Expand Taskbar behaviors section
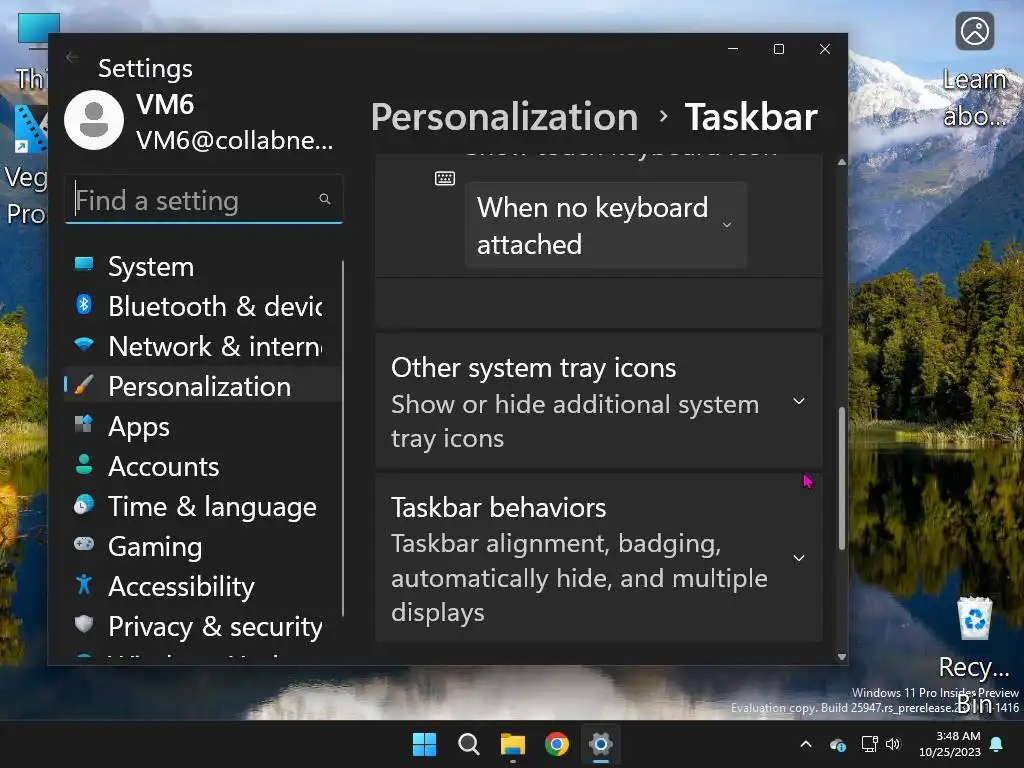The image size is (1024, 768). pos(598,558)
